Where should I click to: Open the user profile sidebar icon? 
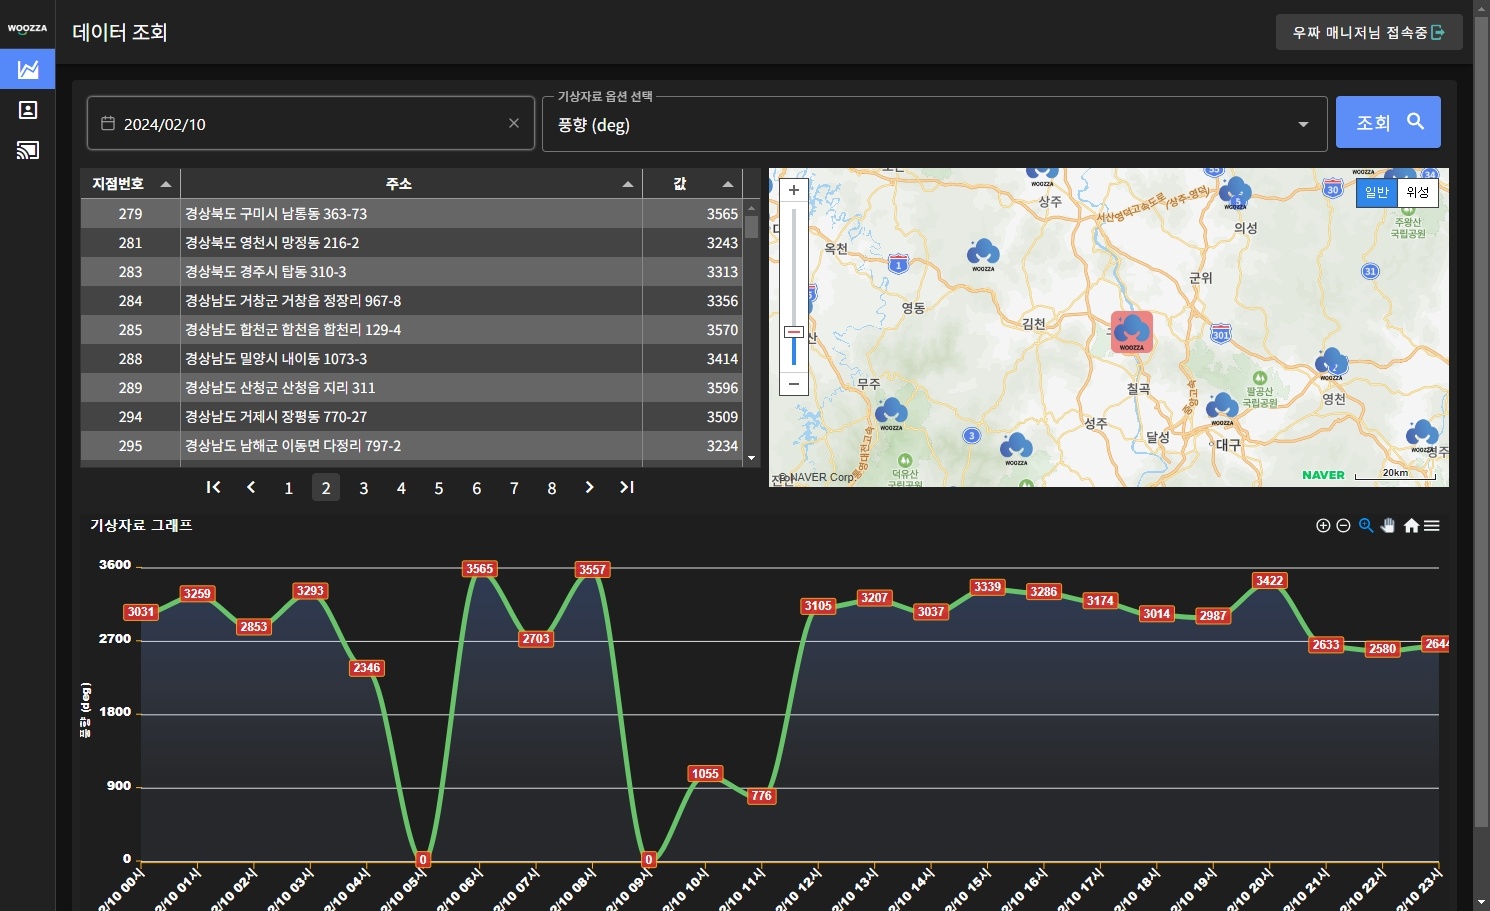[28, 110]
